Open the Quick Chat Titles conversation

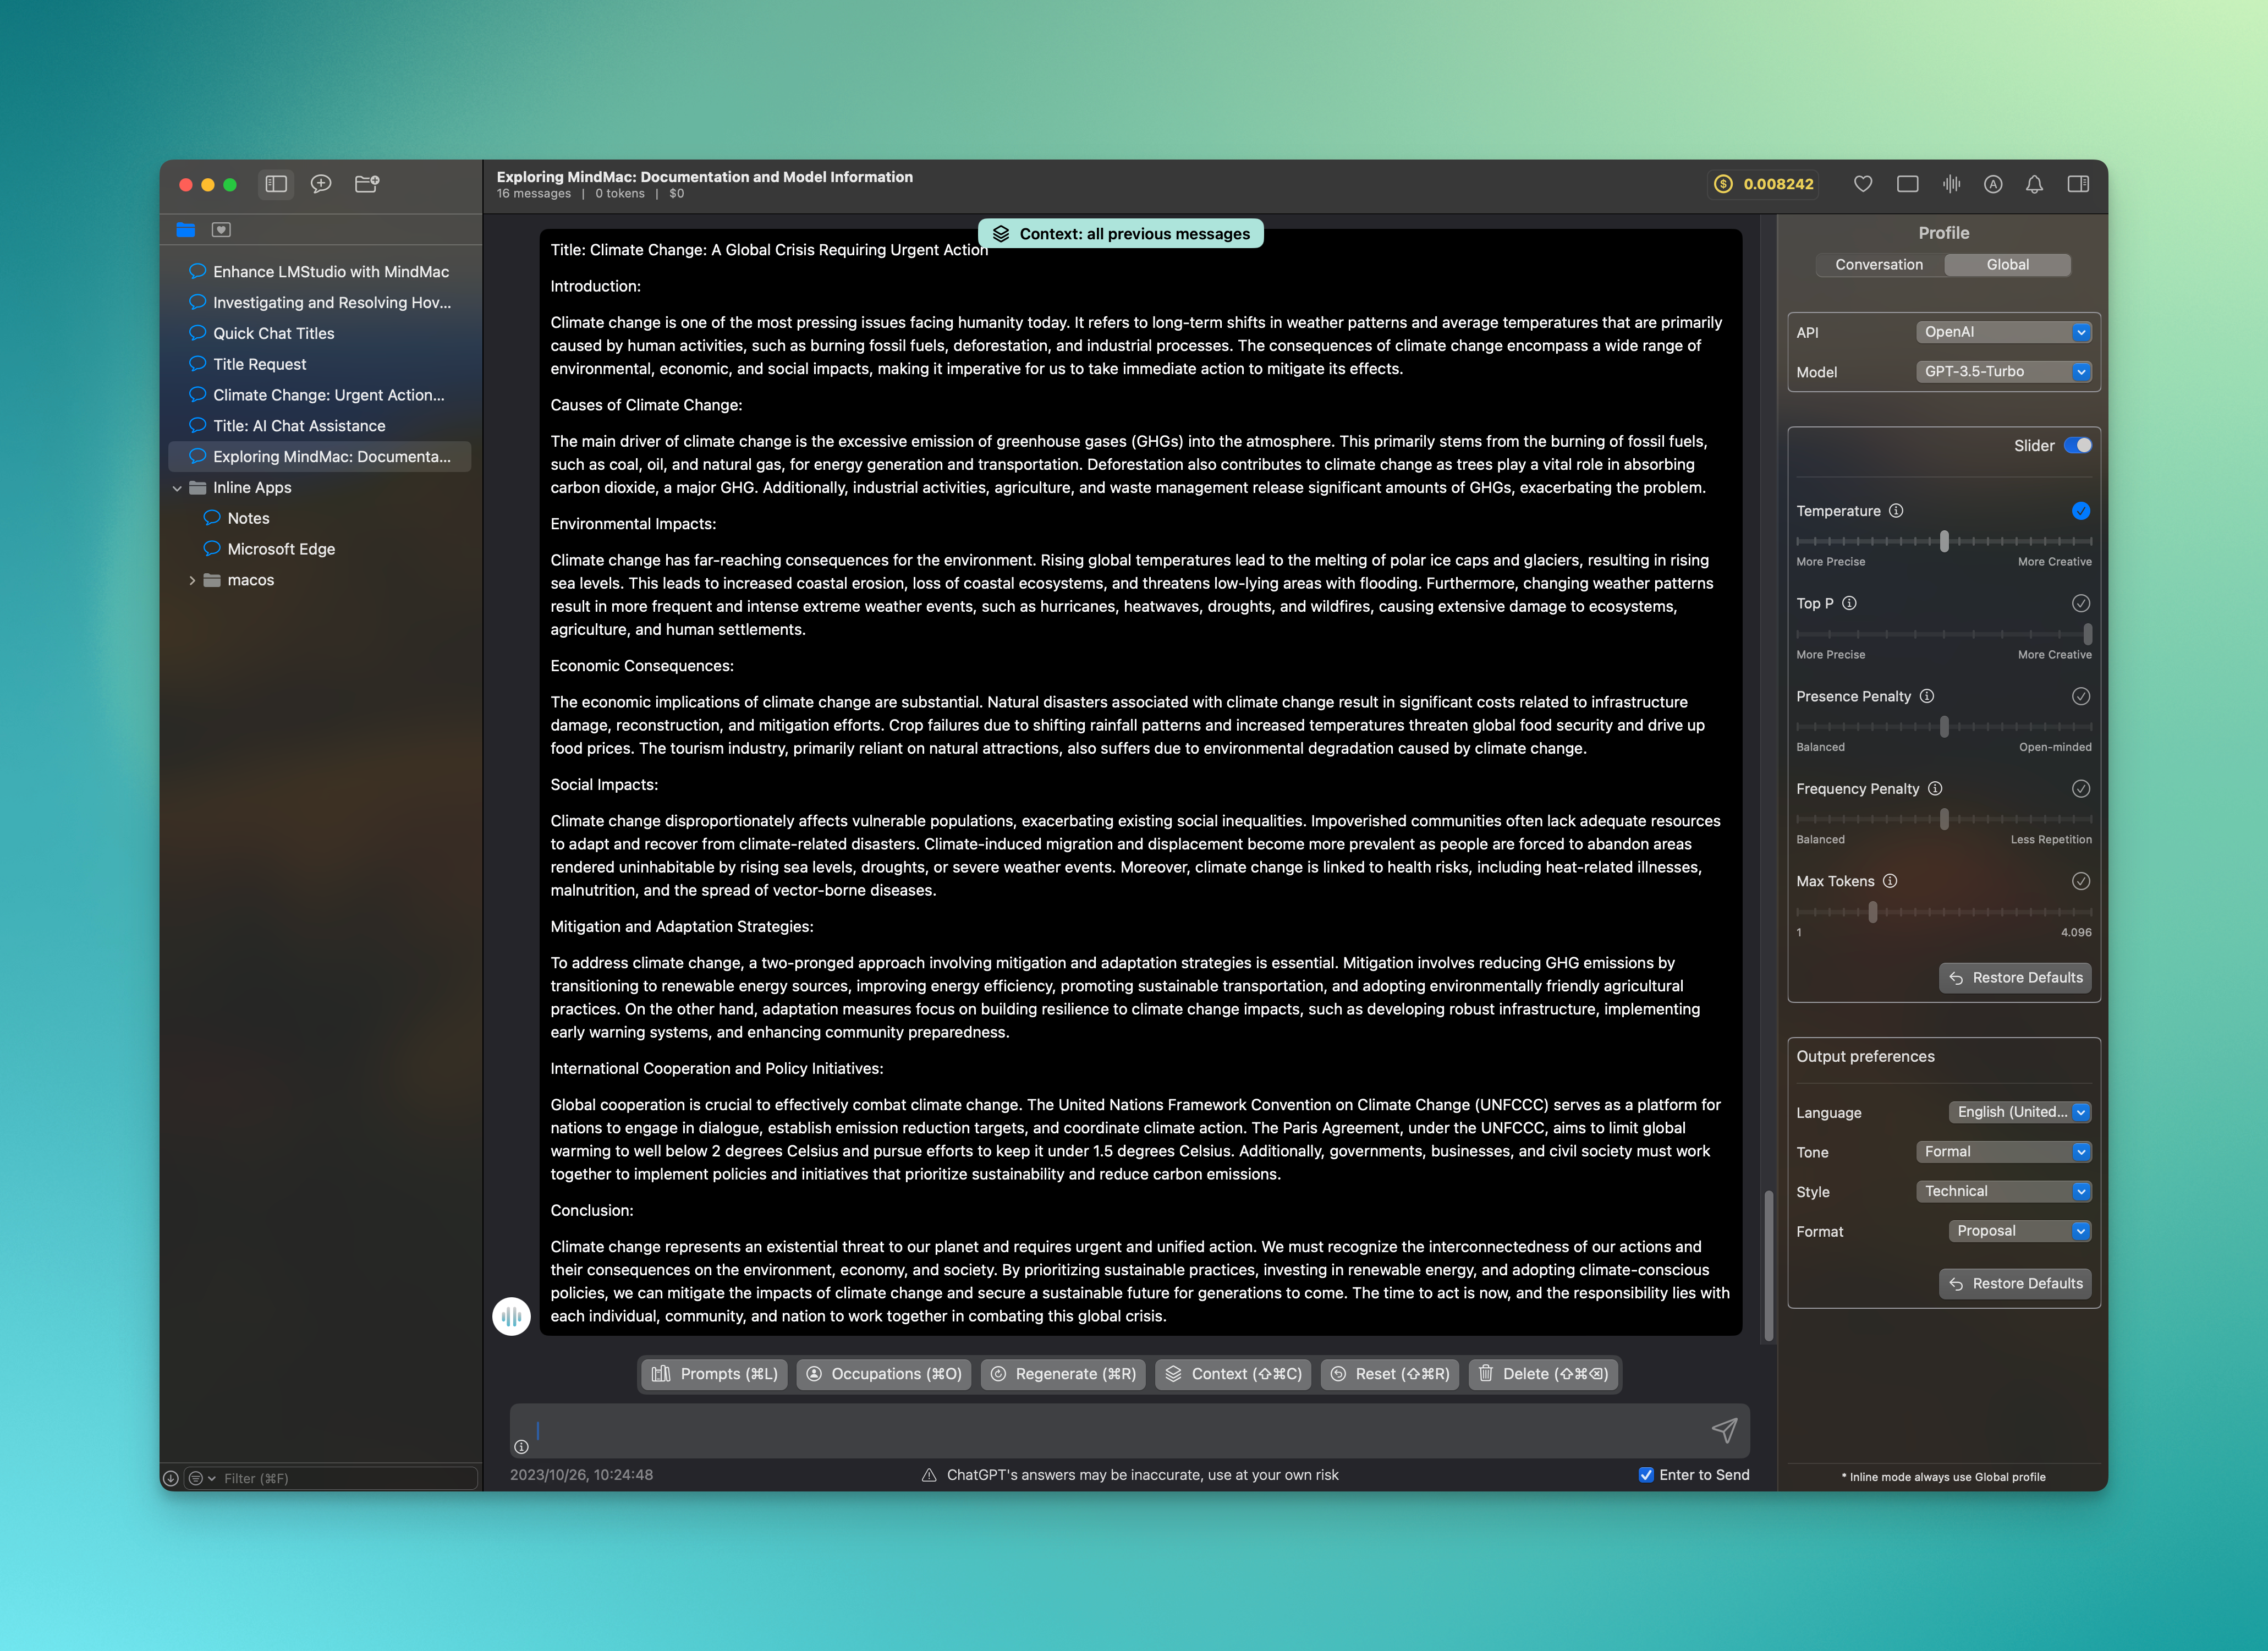coord(320,333)
